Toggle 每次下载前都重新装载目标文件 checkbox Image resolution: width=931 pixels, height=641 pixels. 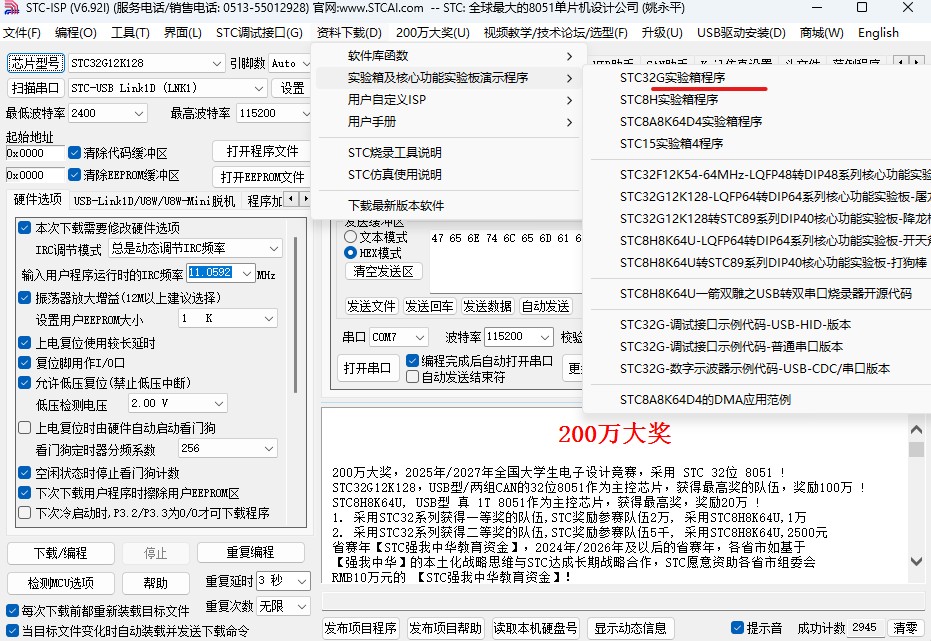pos(12,610)
